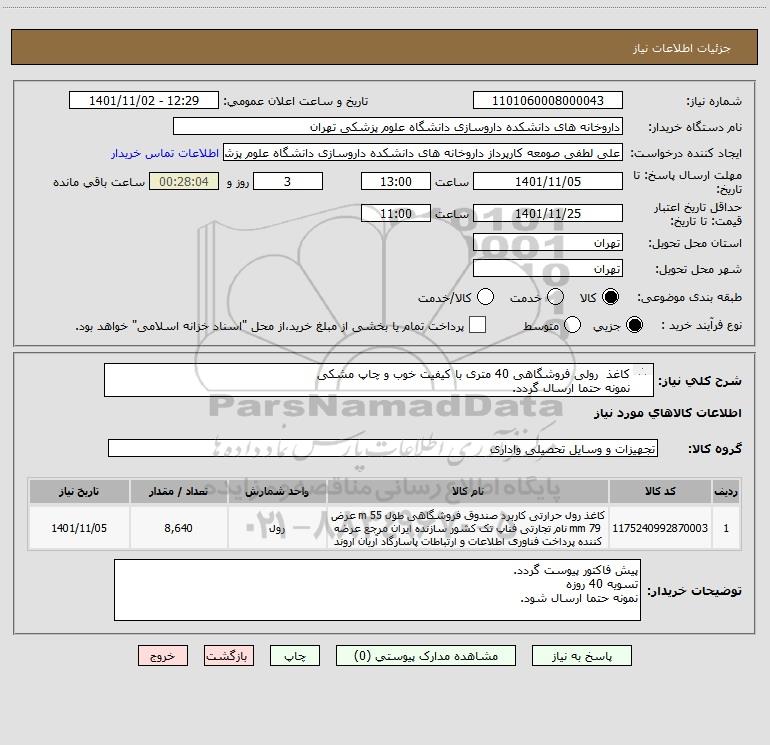The height and width of the screenshot is (745, 770).
Task: Click the نام دستگاه خریدار field
Action: pyautogui.click(x=398, y=127)
